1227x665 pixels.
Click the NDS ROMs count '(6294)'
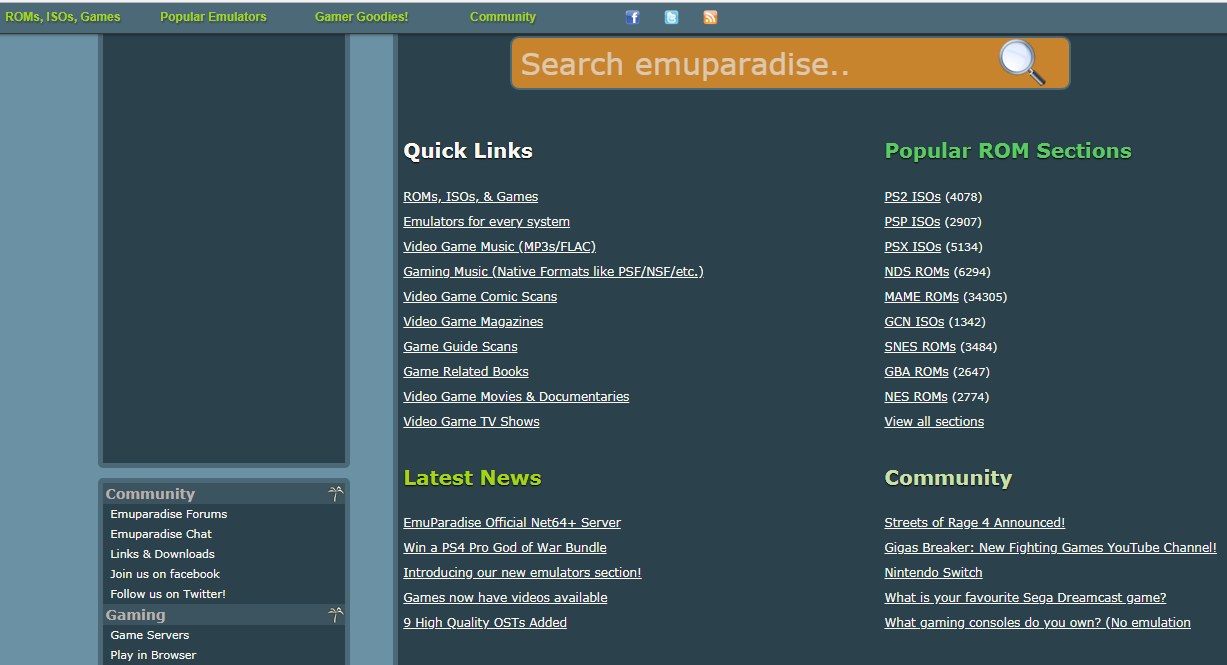click(972, 272)
